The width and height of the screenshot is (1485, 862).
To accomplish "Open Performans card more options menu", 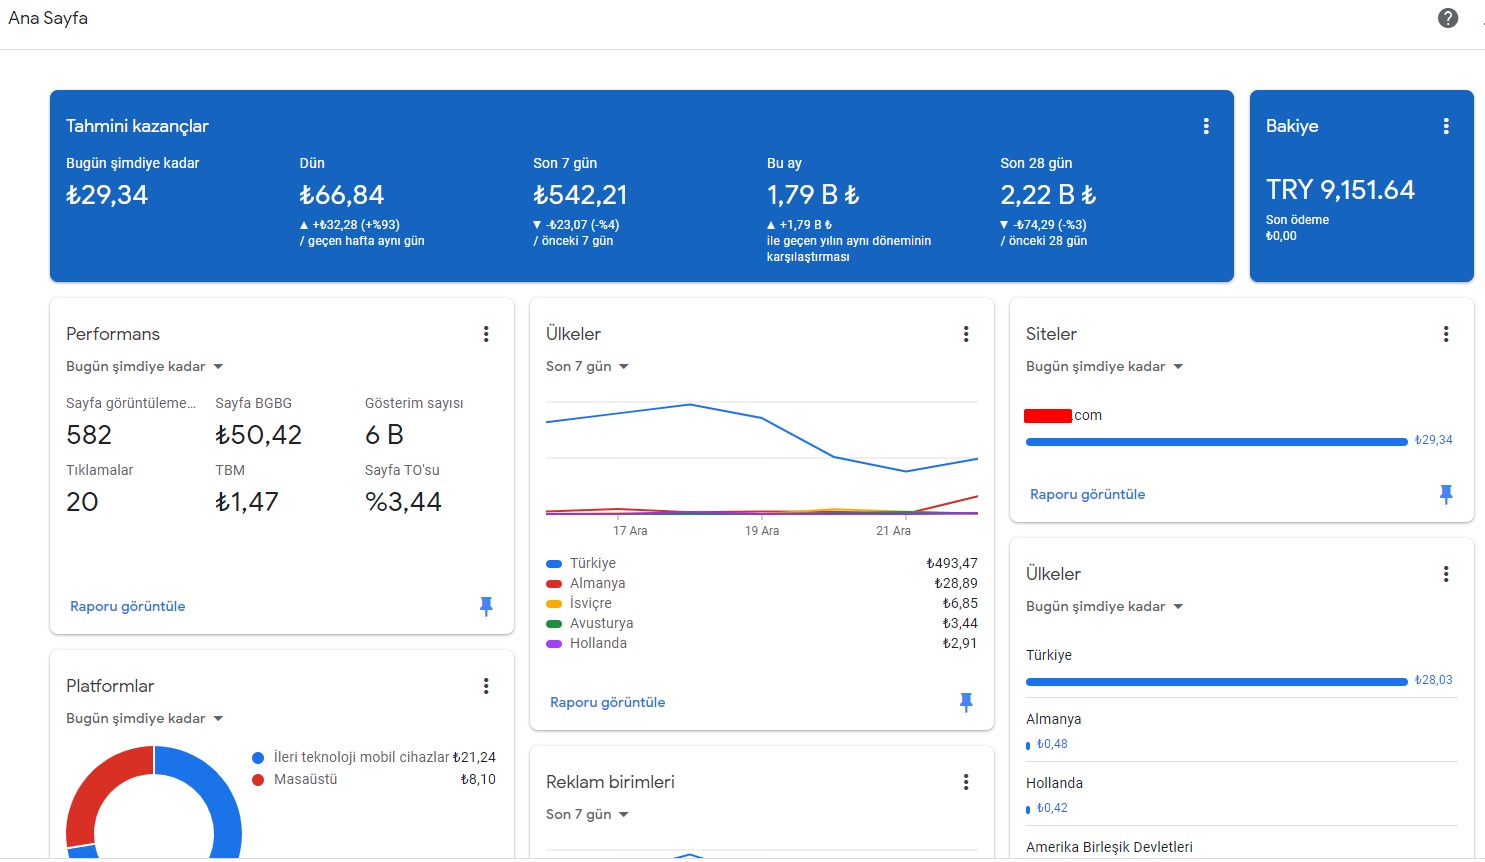I will (x=486, y=334).
